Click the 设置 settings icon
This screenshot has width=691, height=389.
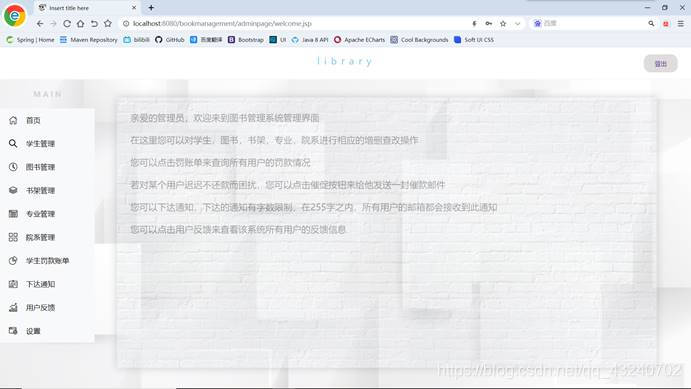point(13,330)
